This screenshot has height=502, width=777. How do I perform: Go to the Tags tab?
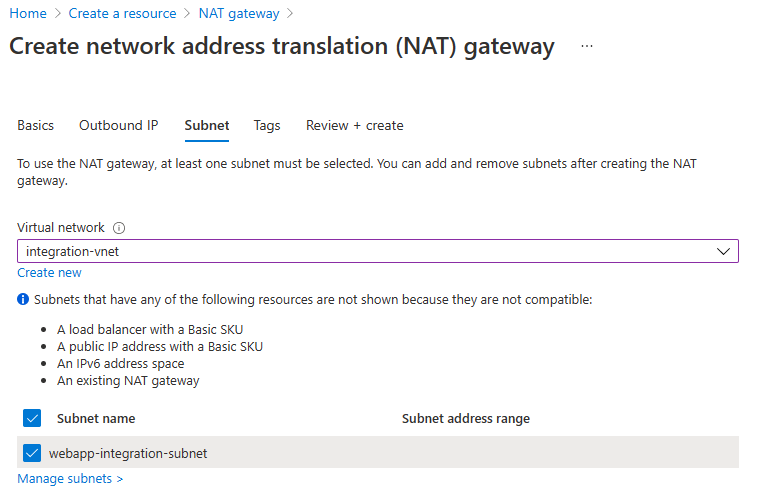pyautogui.click(x=267, y=125)
